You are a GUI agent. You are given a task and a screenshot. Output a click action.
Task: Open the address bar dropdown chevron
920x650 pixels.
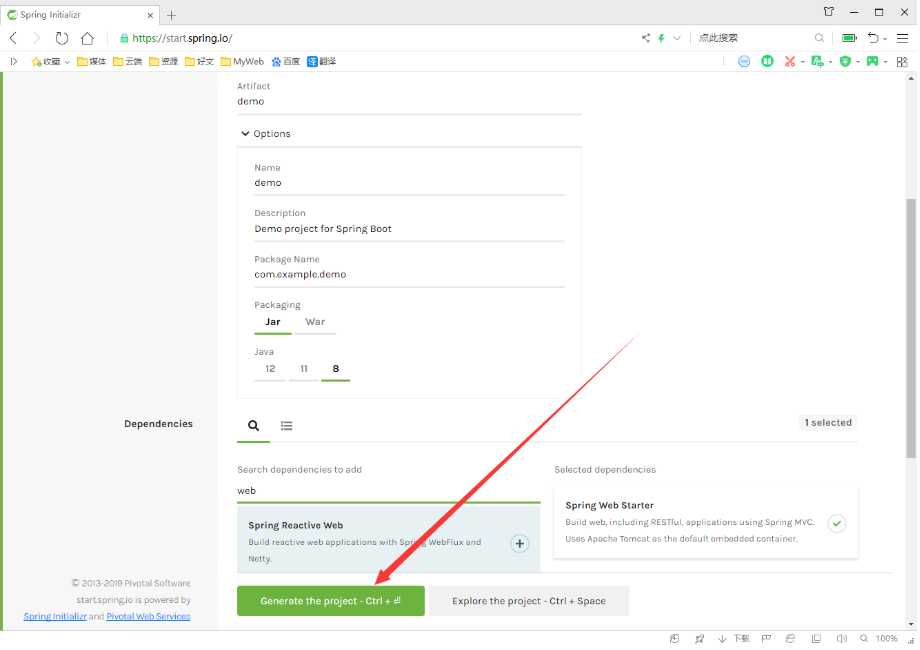point(677,38)
